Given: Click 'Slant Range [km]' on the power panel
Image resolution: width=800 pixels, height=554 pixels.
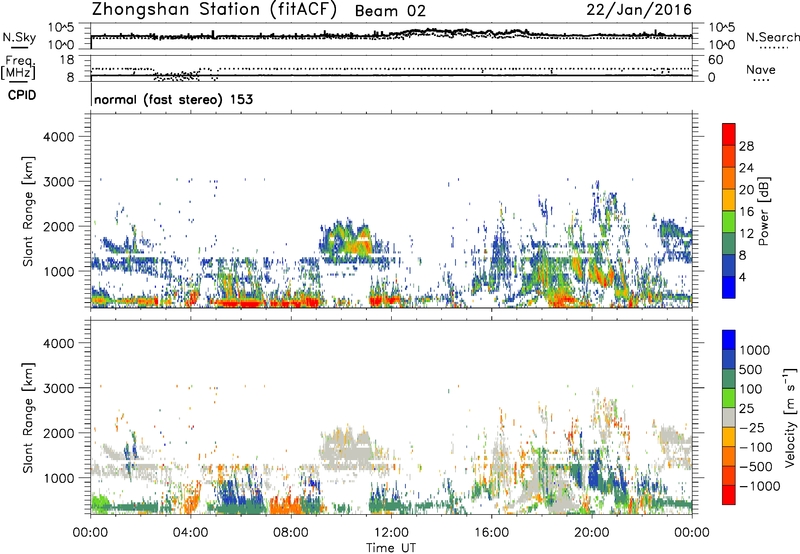Looking at the screenshot, I should (x=28, y=211).
